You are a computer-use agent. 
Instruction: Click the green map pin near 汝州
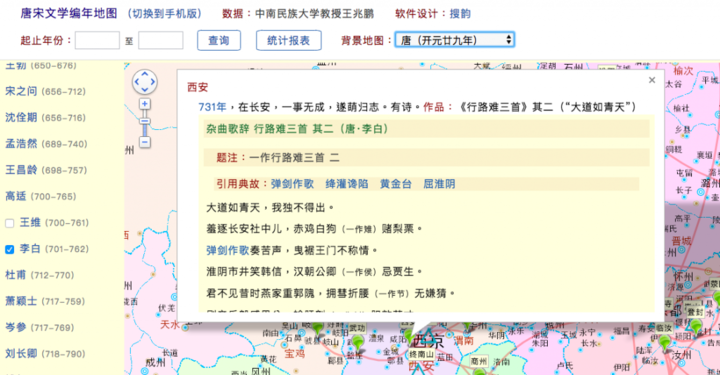click(664, 343)
